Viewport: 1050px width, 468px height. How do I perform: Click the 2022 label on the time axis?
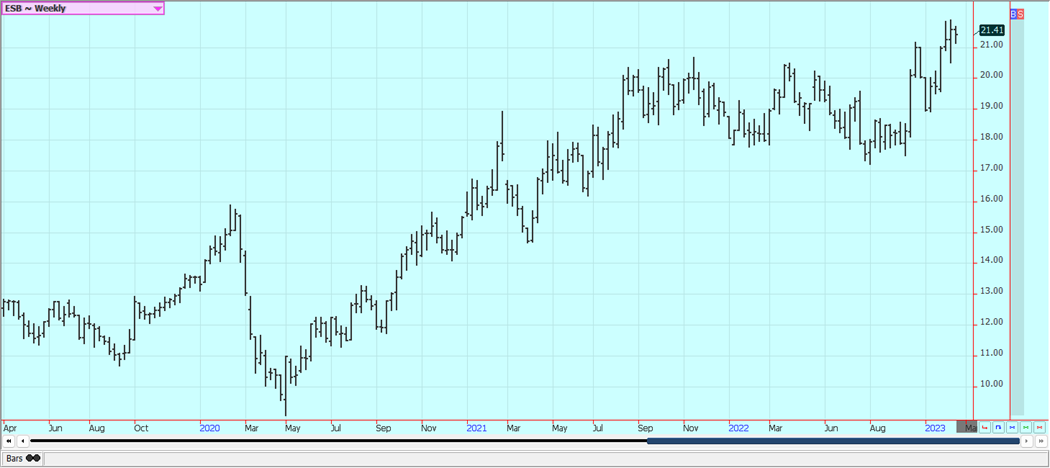pyautogui.click(x=738, y=428)
